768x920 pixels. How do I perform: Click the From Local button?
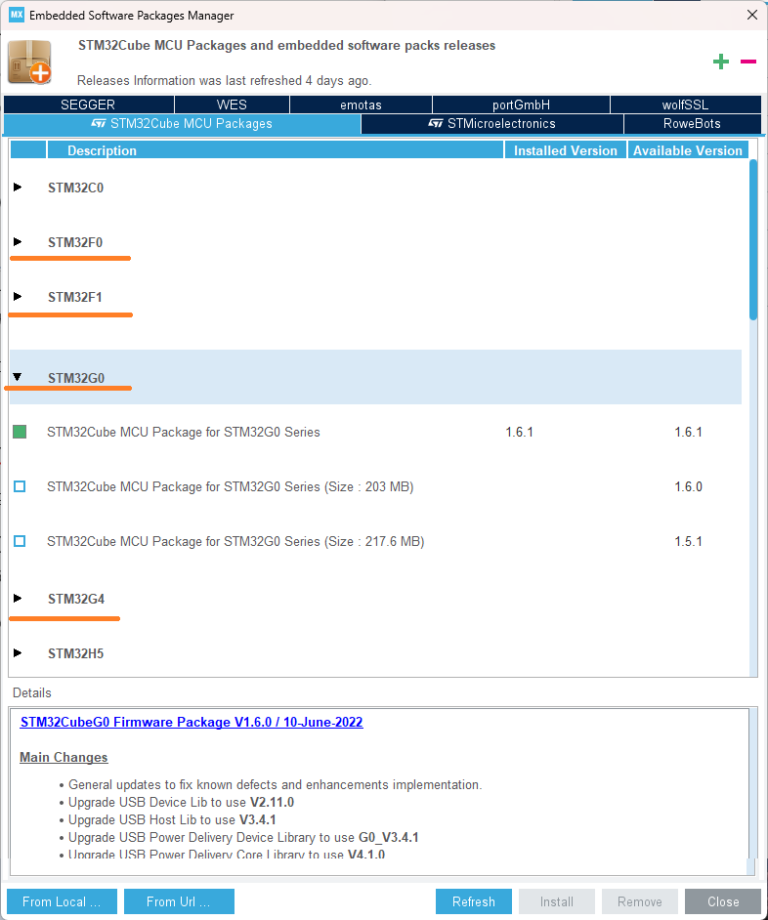(x=61, y=901)
